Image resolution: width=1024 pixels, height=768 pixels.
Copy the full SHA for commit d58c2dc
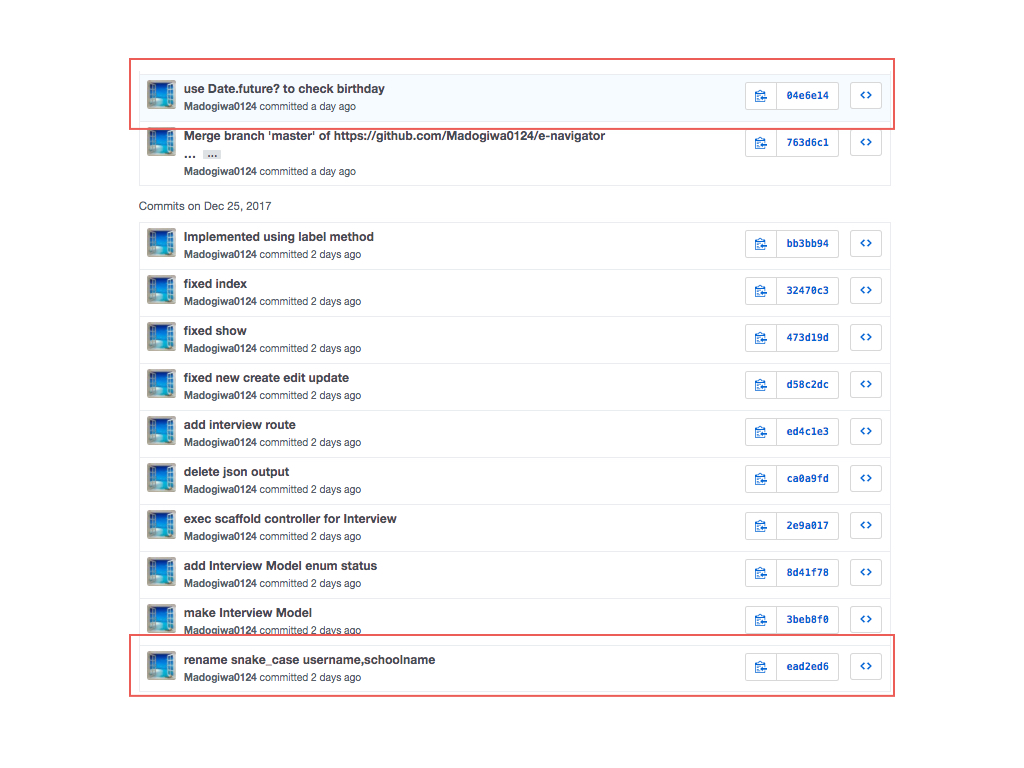point(761,385)
